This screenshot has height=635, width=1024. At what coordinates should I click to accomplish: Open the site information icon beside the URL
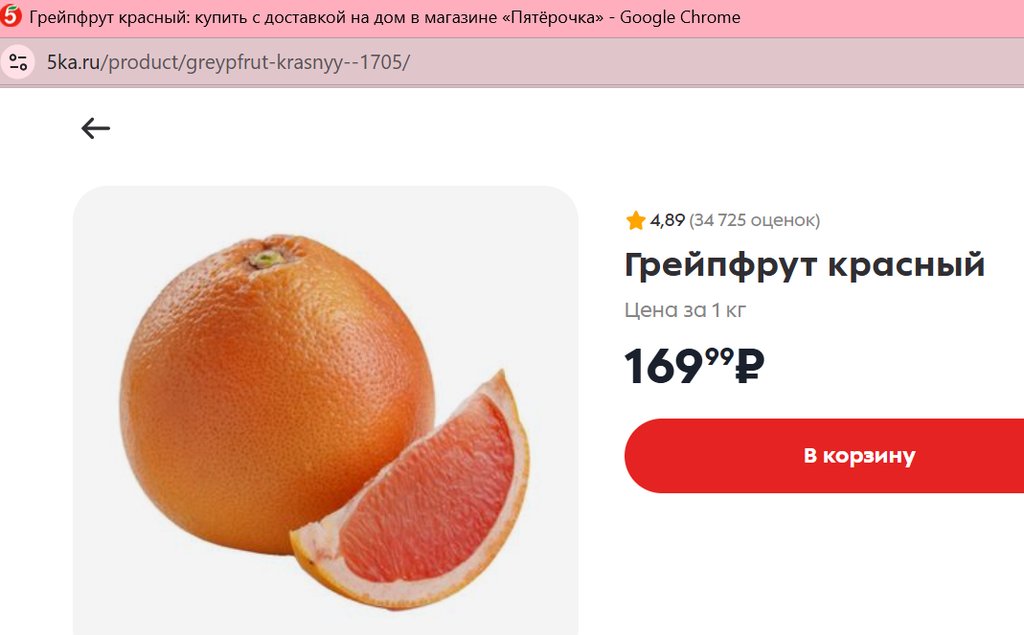point(18,62)
